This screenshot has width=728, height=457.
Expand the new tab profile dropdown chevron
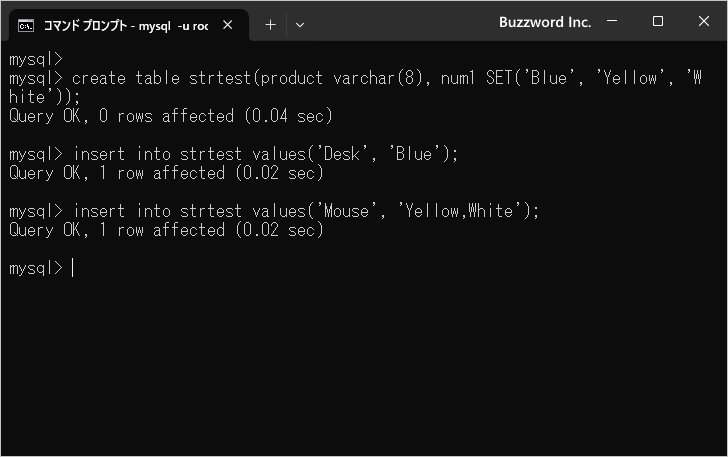click(300, 25)
